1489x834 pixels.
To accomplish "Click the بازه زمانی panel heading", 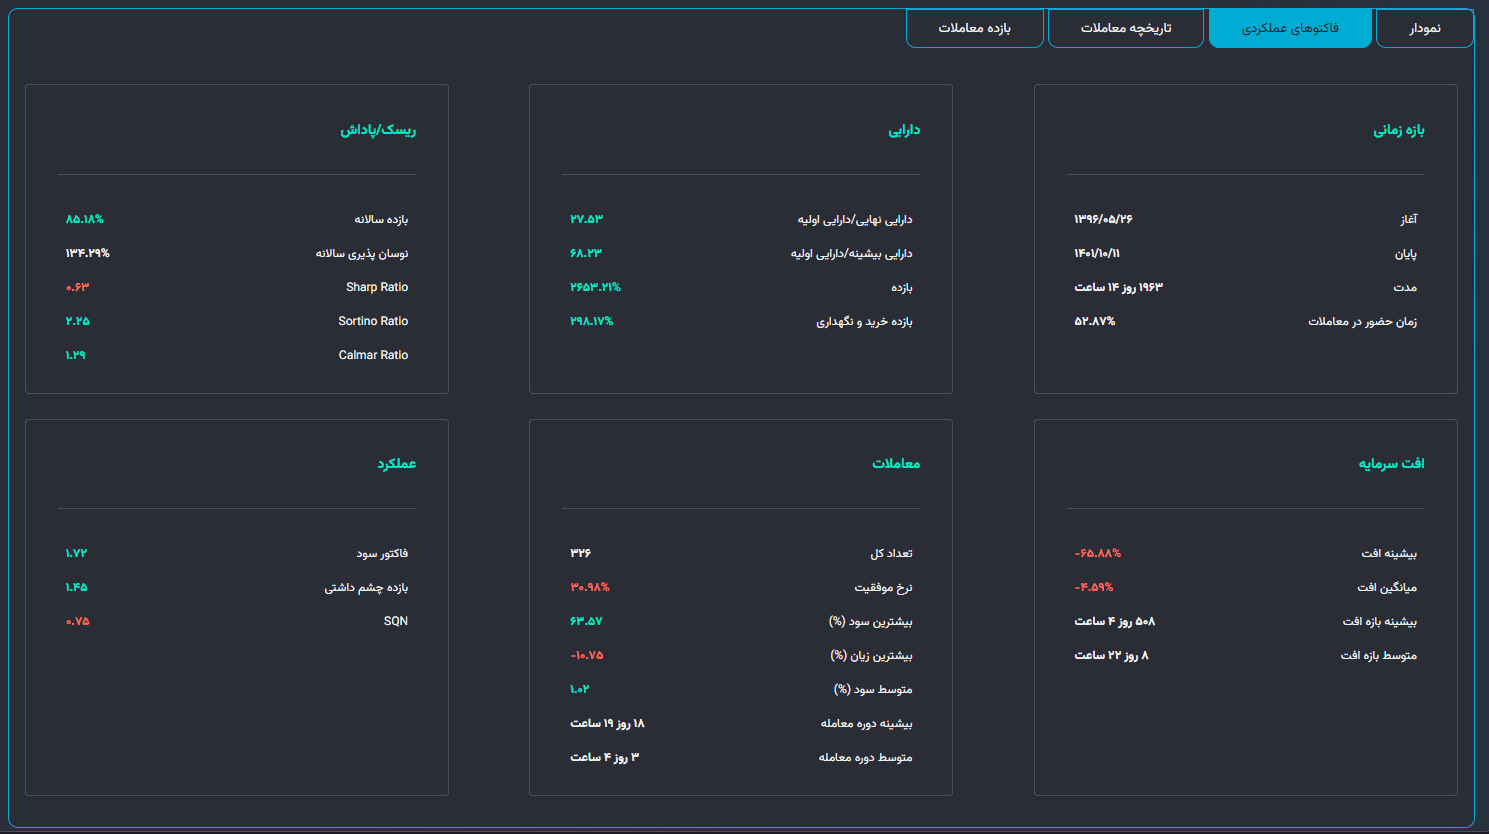I will [x=1398, y=130].
